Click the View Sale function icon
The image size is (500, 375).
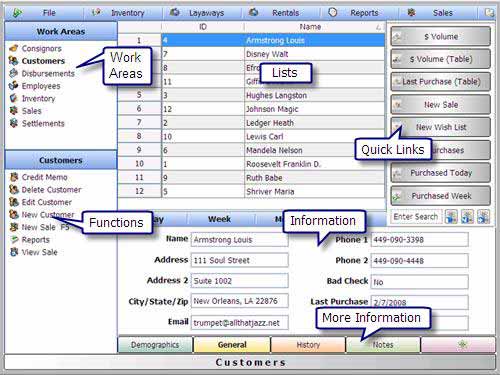click(14, 252)
